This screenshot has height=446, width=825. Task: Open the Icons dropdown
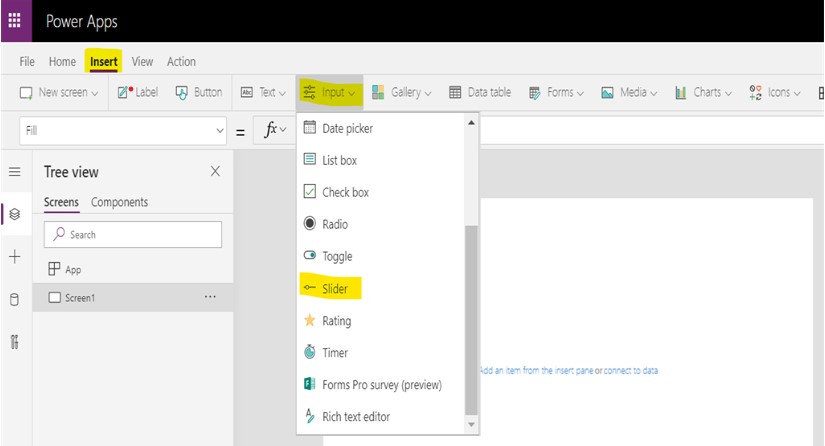pyautogui.click(x=775, y=93)
